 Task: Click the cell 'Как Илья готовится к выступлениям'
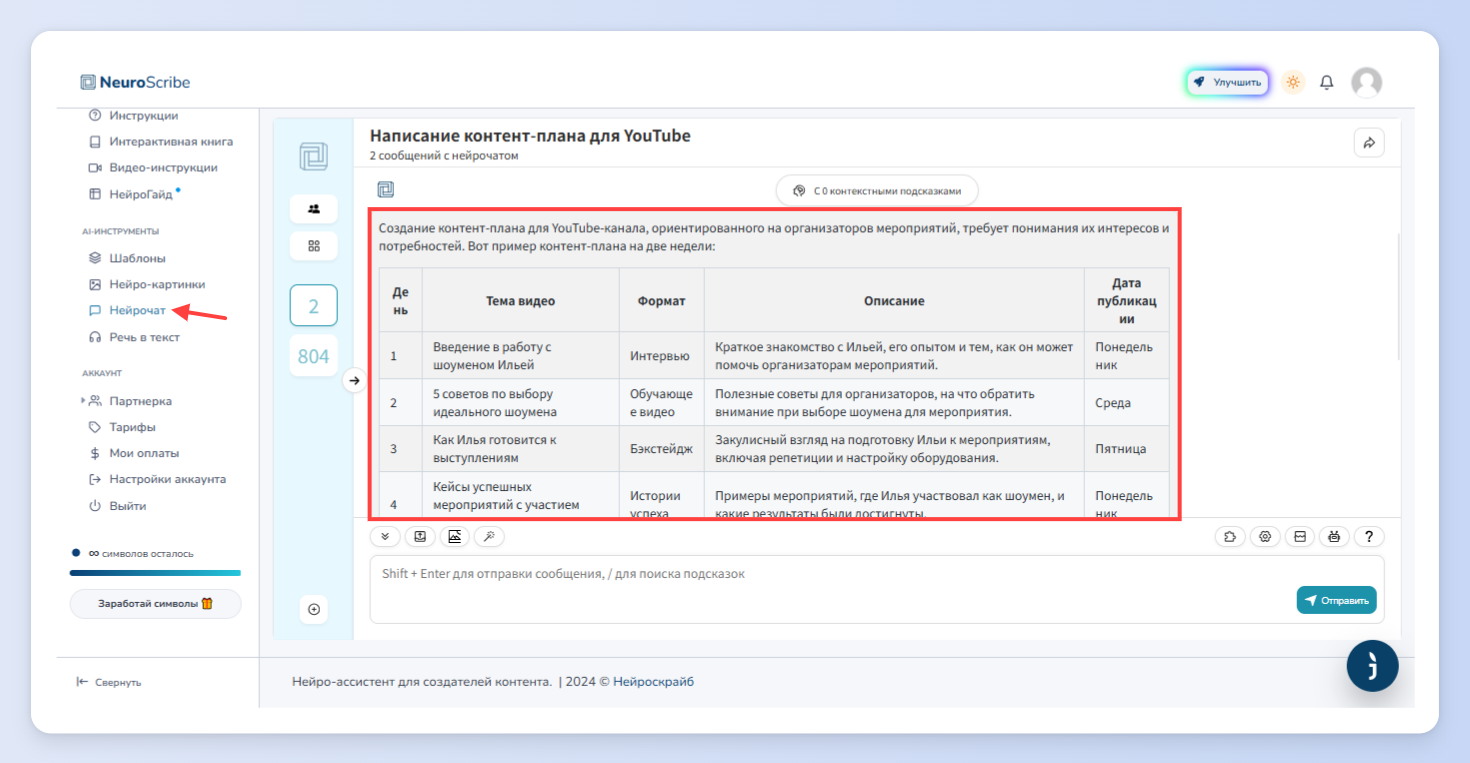coord(520,449)
